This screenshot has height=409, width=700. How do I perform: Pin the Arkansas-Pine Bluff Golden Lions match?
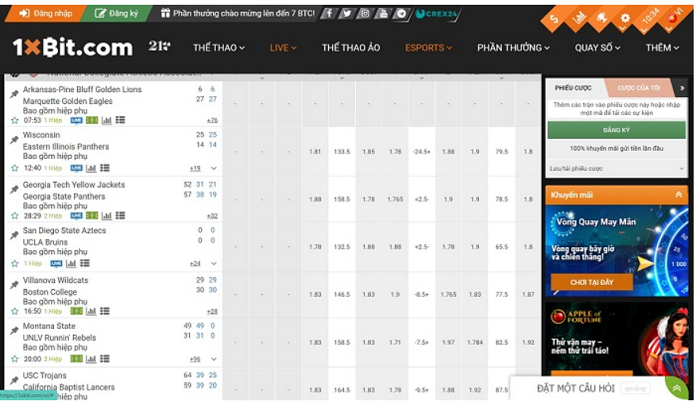coord(13,94)
